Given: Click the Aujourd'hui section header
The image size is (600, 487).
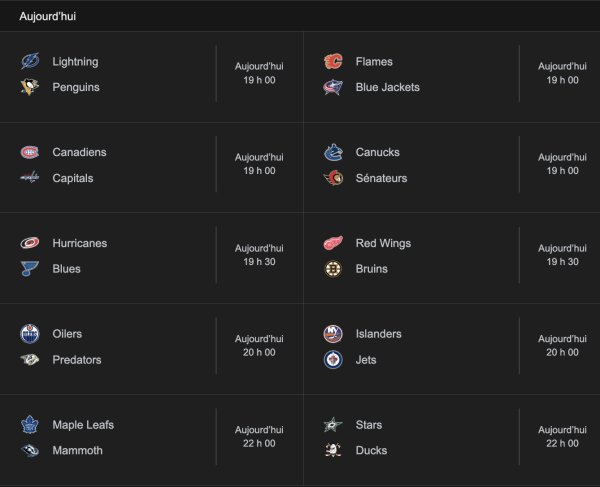Looking at the screenshot, I should [x=48, y=16].
